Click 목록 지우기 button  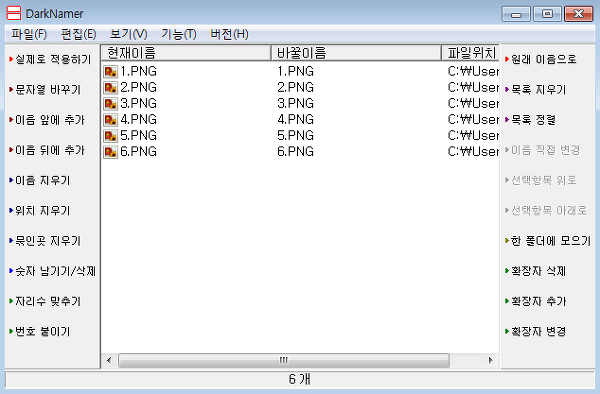pos(535,90)
